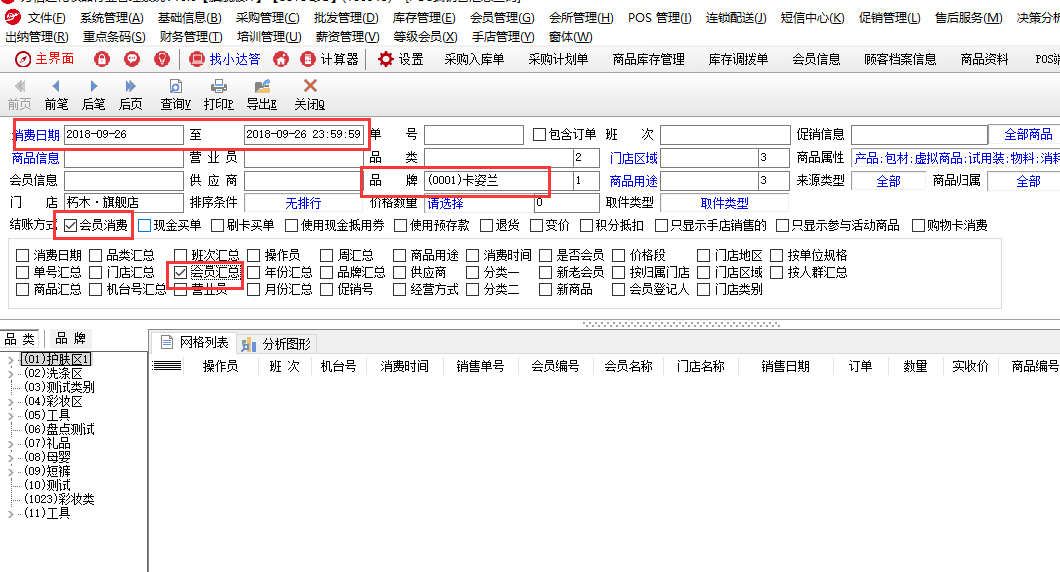1060x572 pixels.
Task: Switch to the 网格列表 tab
Action: point(195,343)
